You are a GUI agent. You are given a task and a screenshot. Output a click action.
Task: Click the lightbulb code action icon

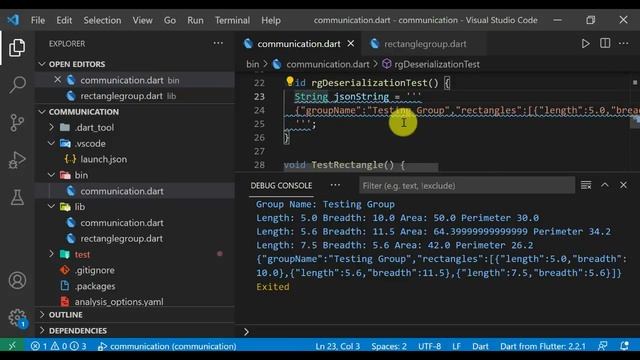pyautogui.click(x=289, y=81)
